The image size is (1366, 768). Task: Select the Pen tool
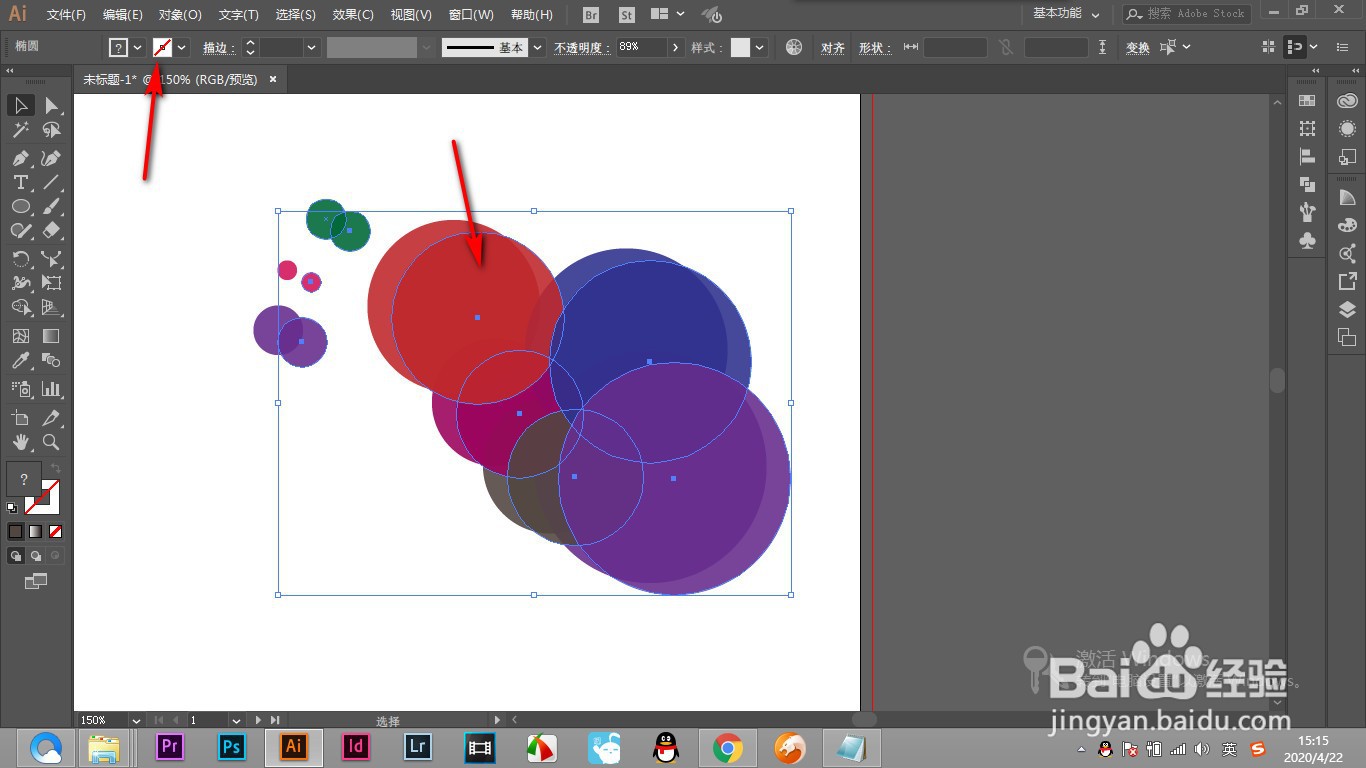20,158
